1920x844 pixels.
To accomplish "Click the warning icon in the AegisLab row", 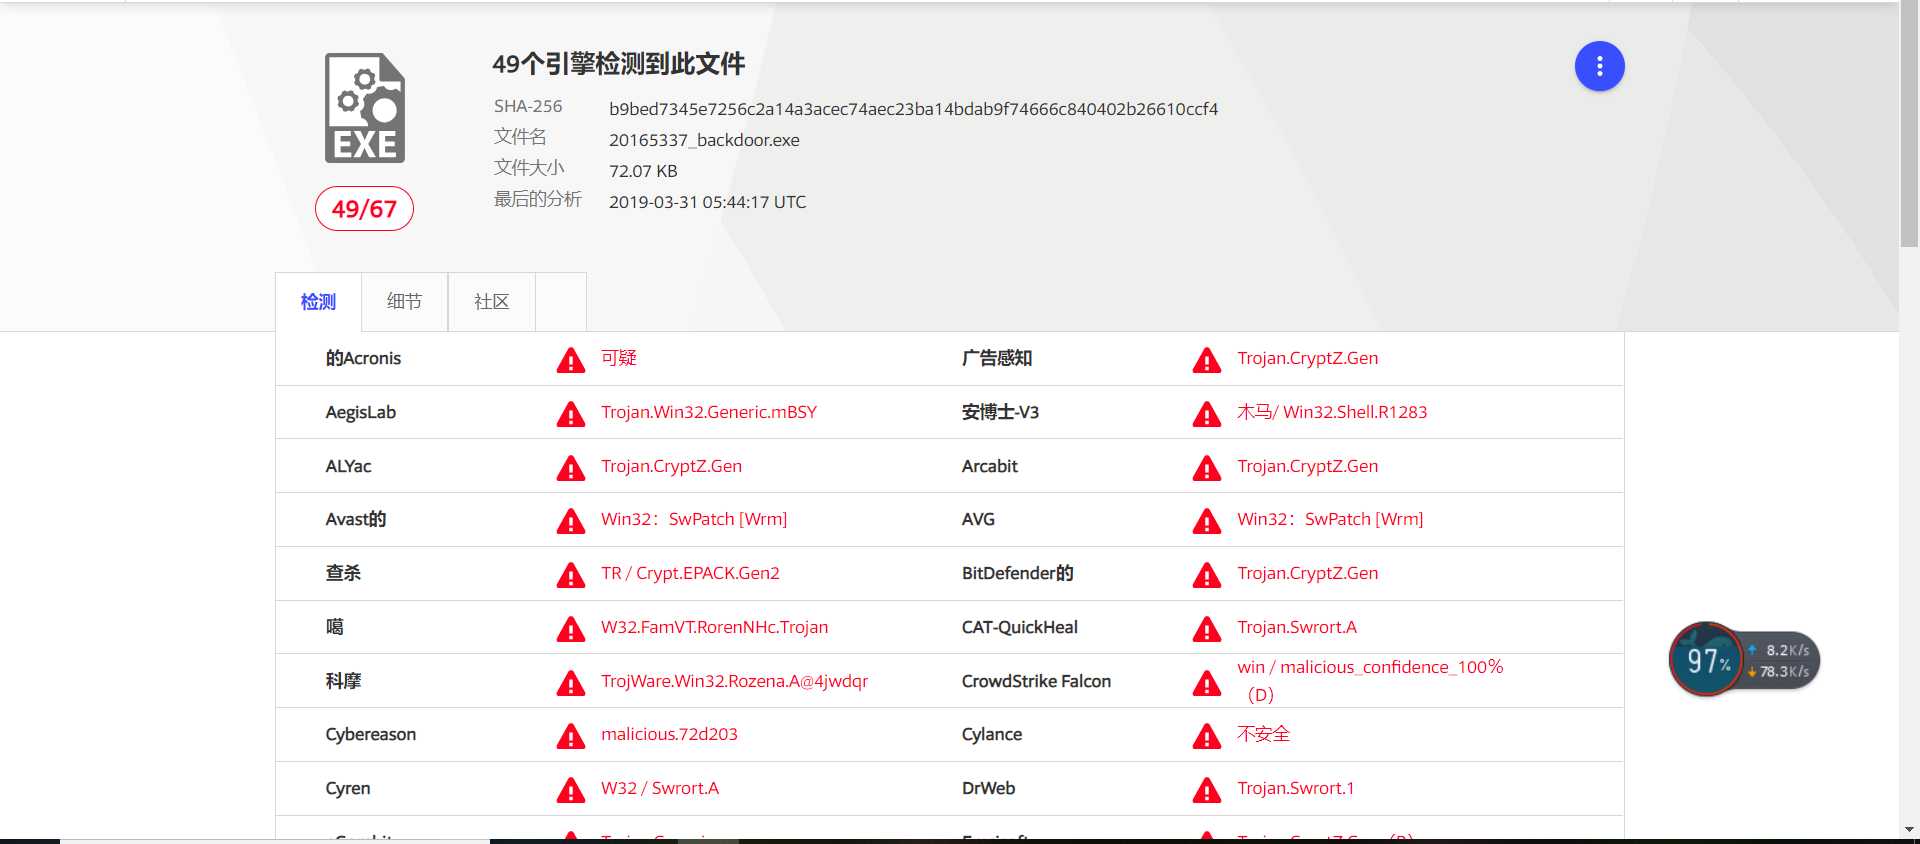I will click(x=570, y=414).
